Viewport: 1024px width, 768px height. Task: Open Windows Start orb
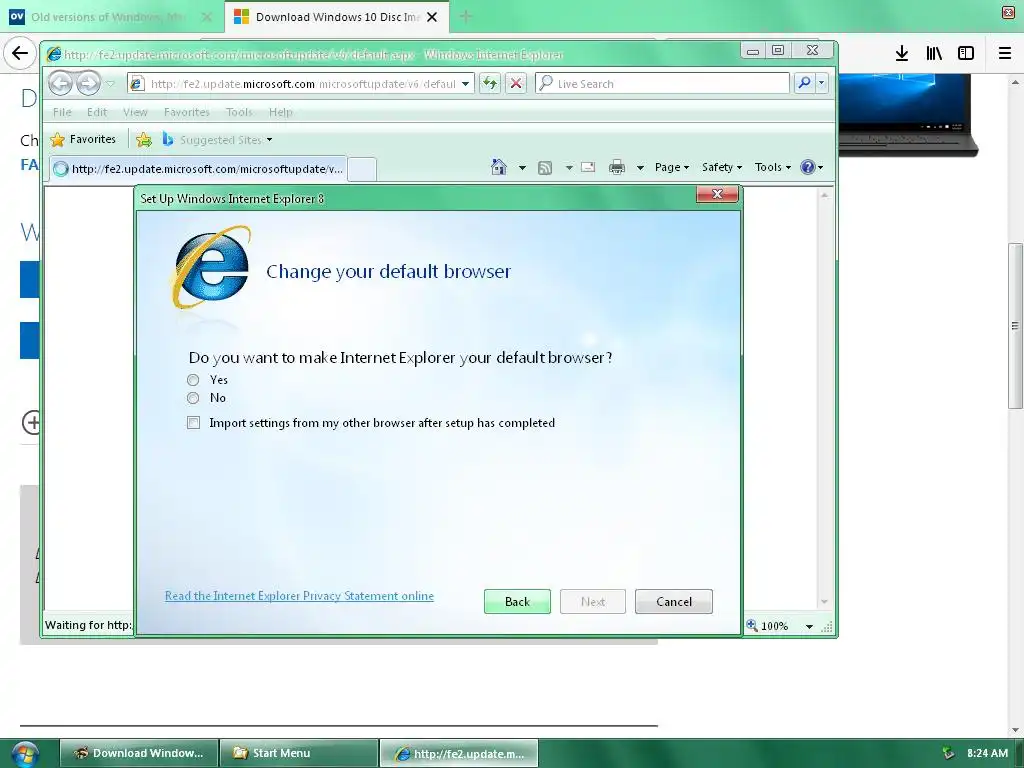tap(25, 754)
